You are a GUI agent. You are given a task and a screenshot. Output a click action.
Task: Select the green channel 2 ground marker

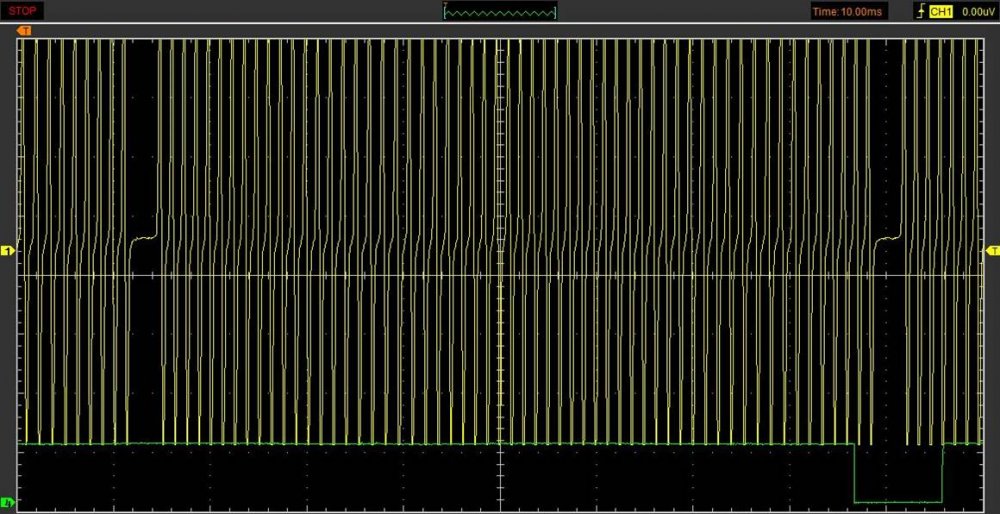coord(7,502)
